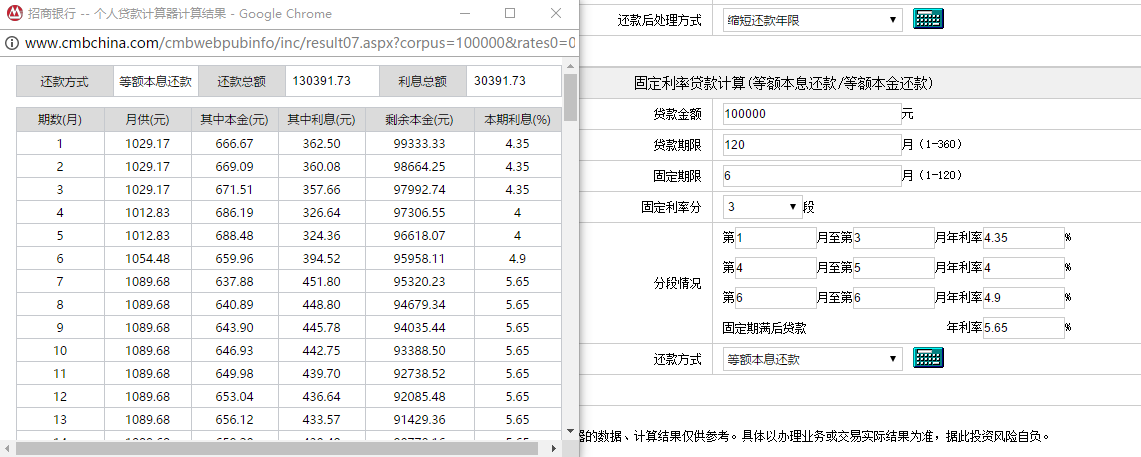This screenshot has width=1141, height=457.
Task: Click the 固定利率贷款计算 section heading
Action: (x=784, y=84)
